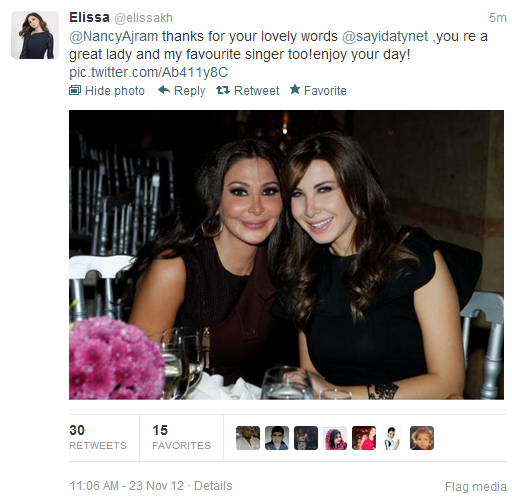Open last blonde child avatar in row
The width and height of the screenshot is (512, 502).
422,438
